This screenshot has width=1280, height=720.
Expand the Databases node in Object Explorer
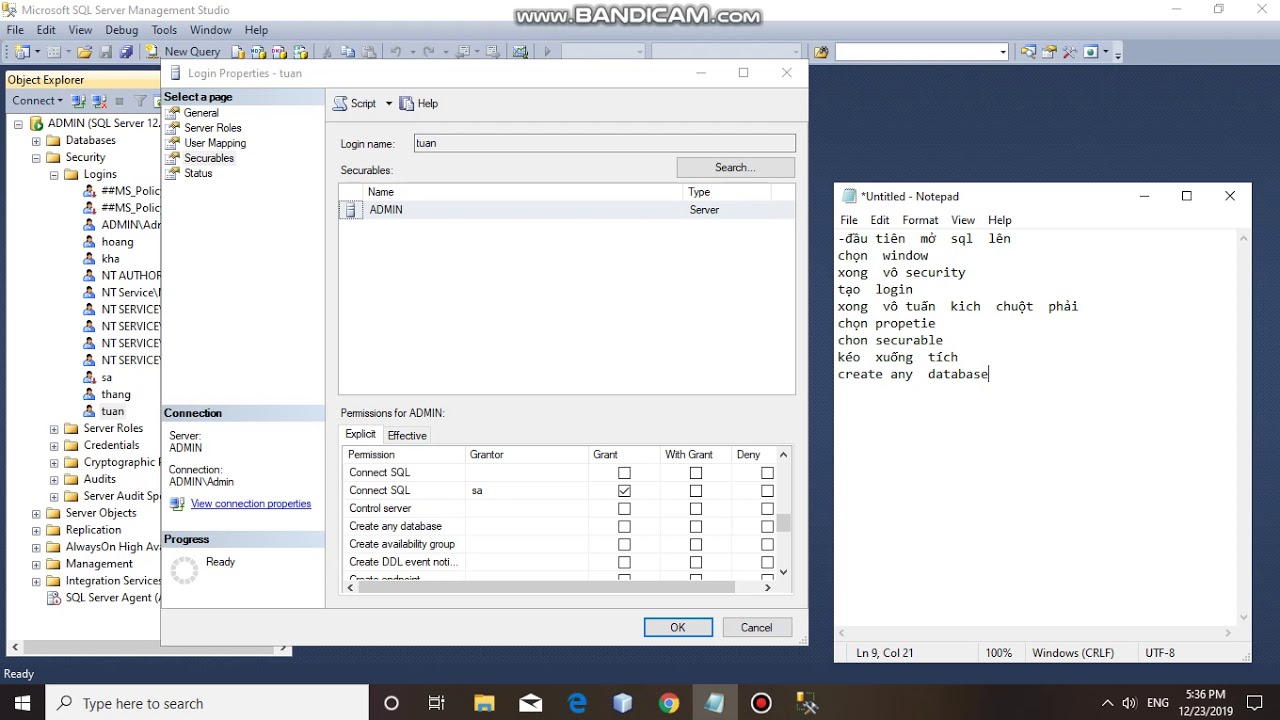coord(36,141)
